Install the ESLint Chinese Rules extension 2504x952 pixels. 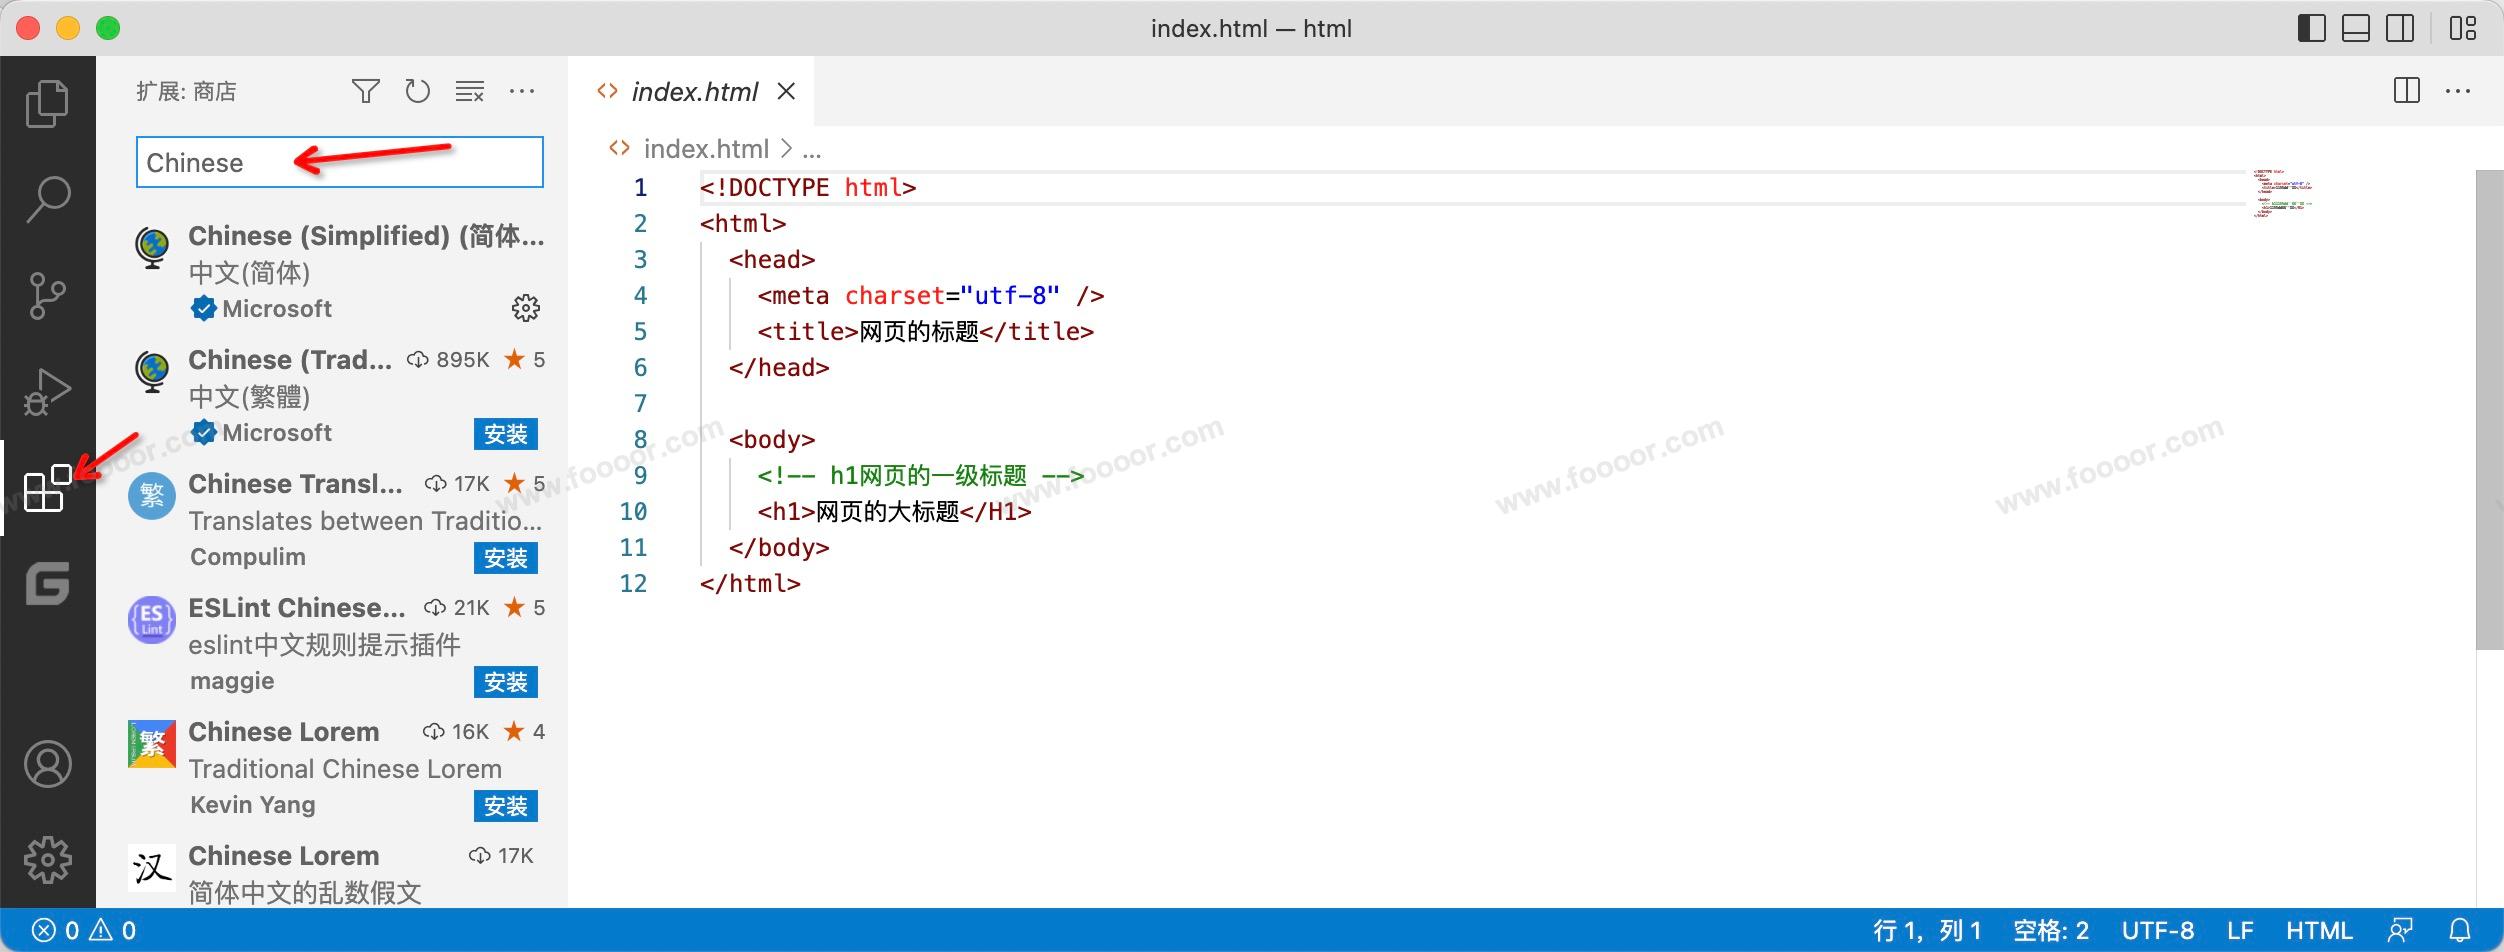pyautogui.click(x=505, y=682)
